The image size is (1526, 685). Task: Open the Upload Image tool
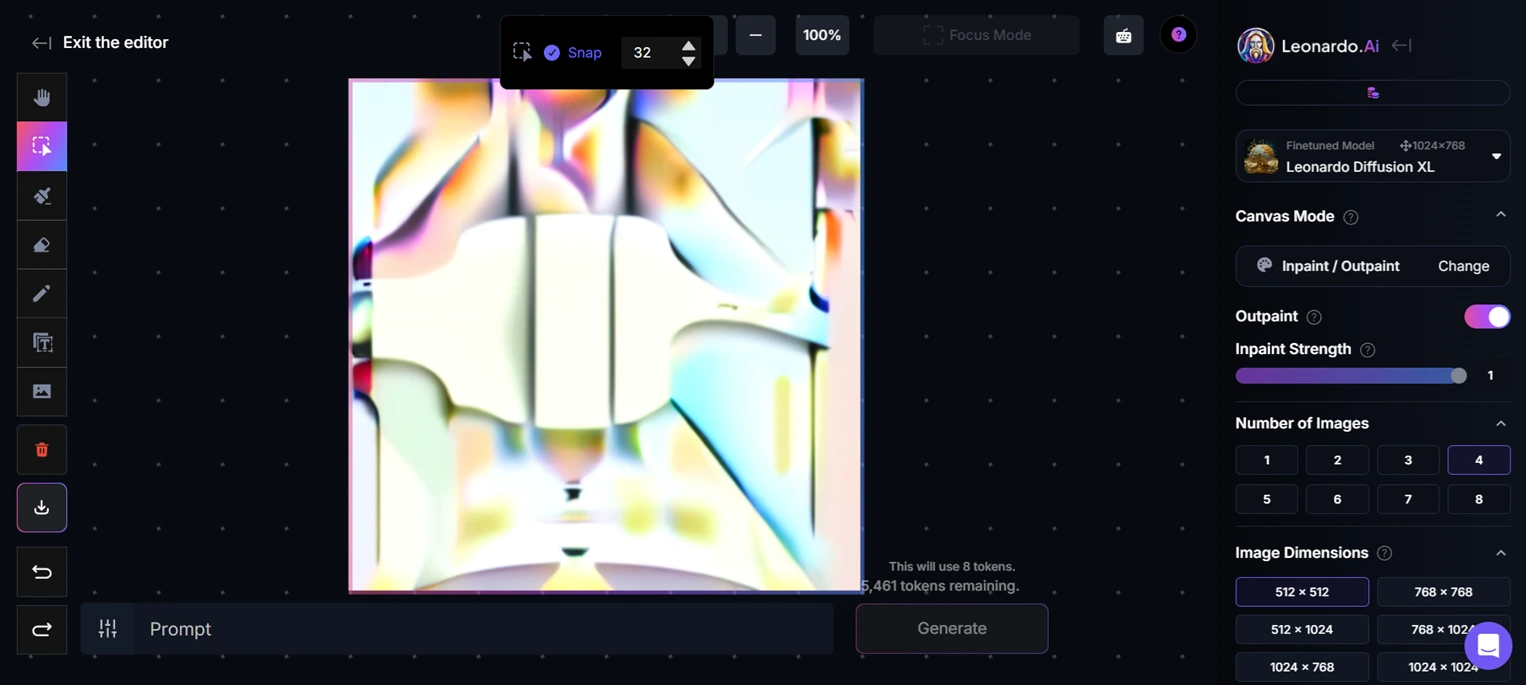42,391
